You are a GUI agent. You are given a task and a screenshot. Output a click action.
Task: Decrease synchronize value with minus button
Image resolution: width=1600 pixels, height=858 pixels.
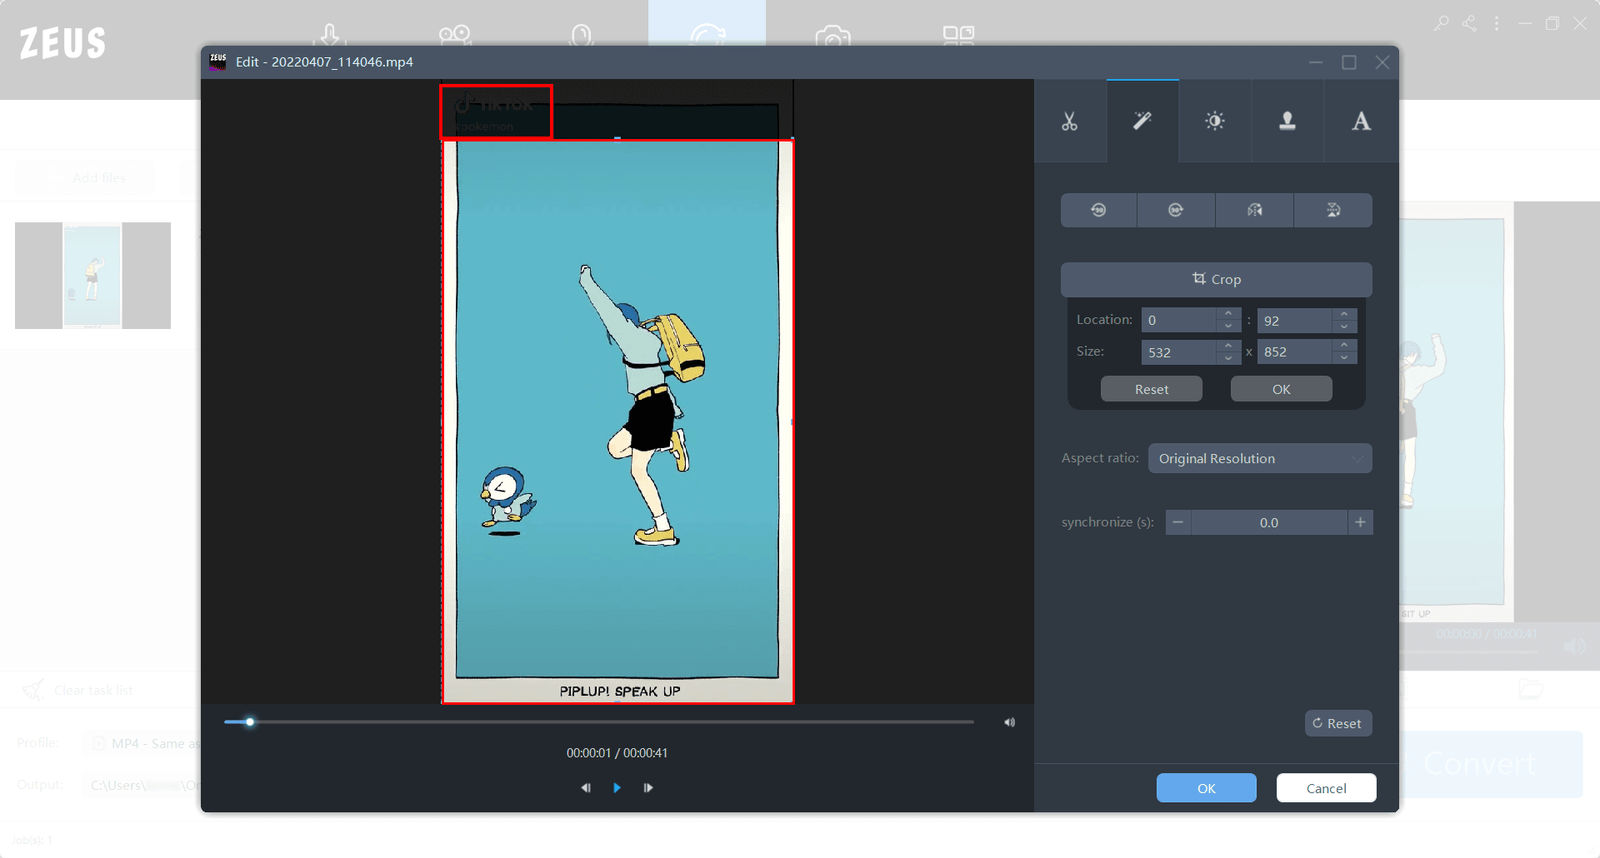(x=1178, y=522)
